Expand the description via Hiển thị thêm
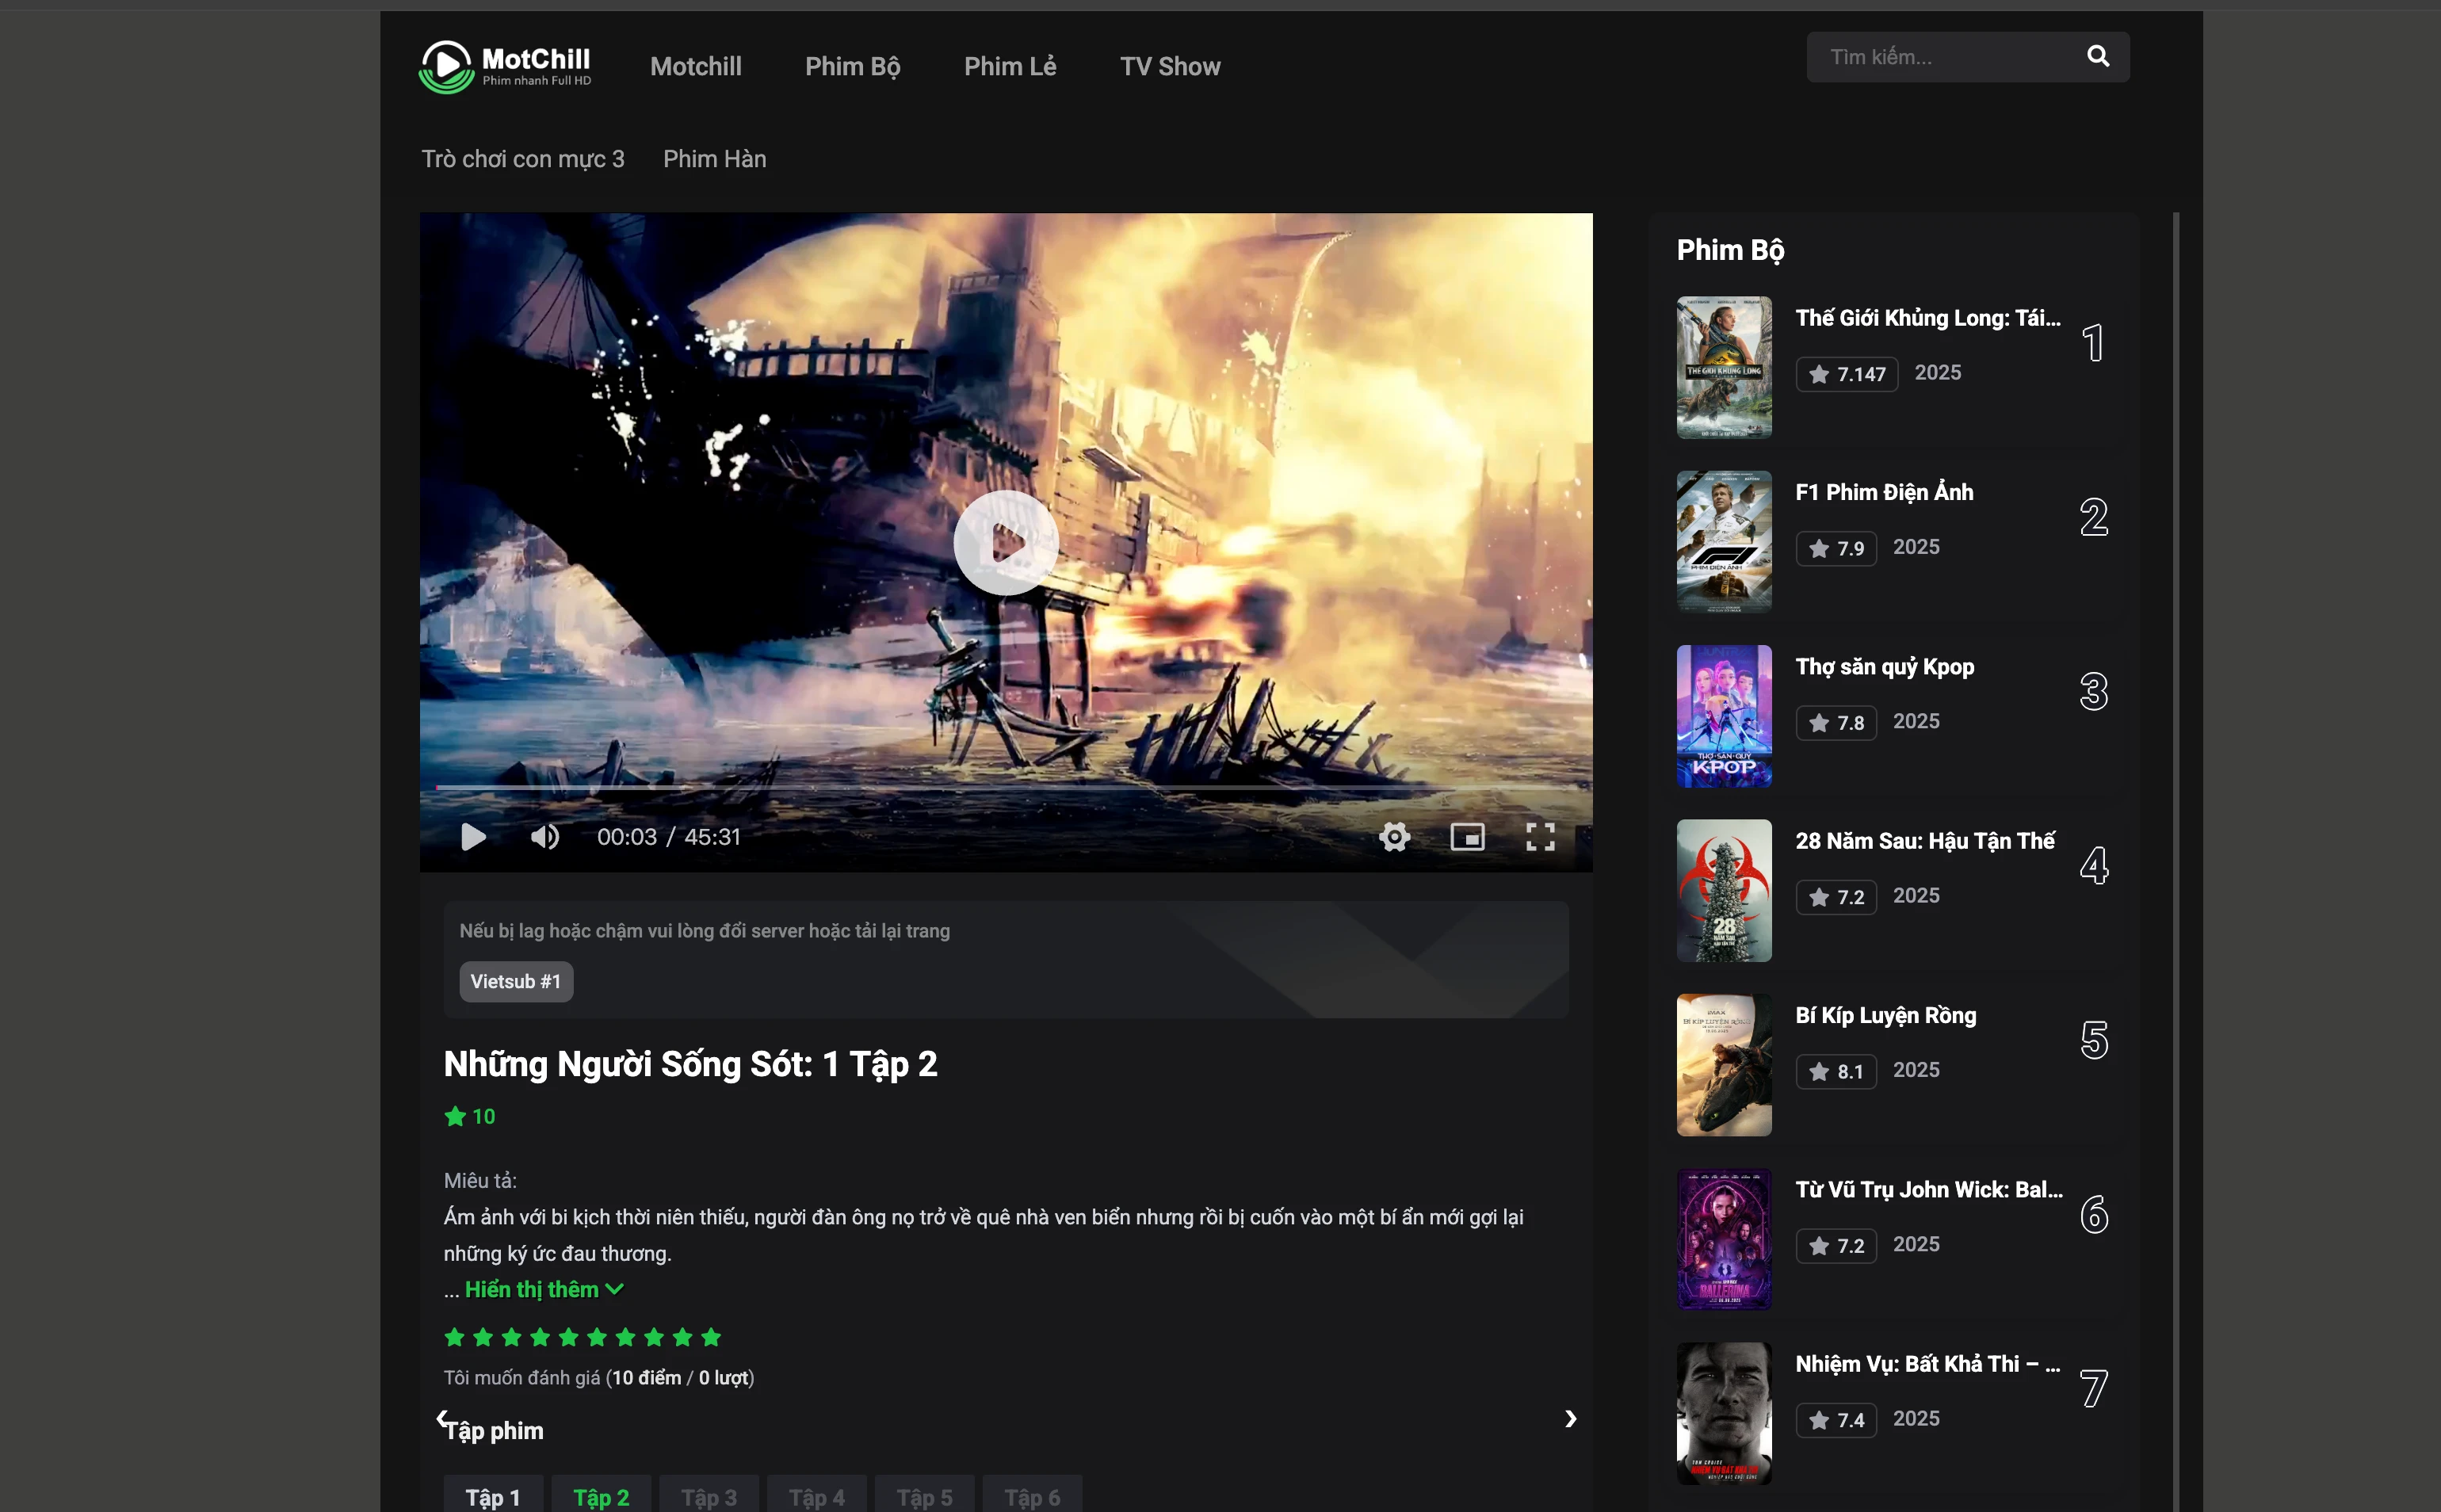The image size is (2441, 1512). point(535,1289)
